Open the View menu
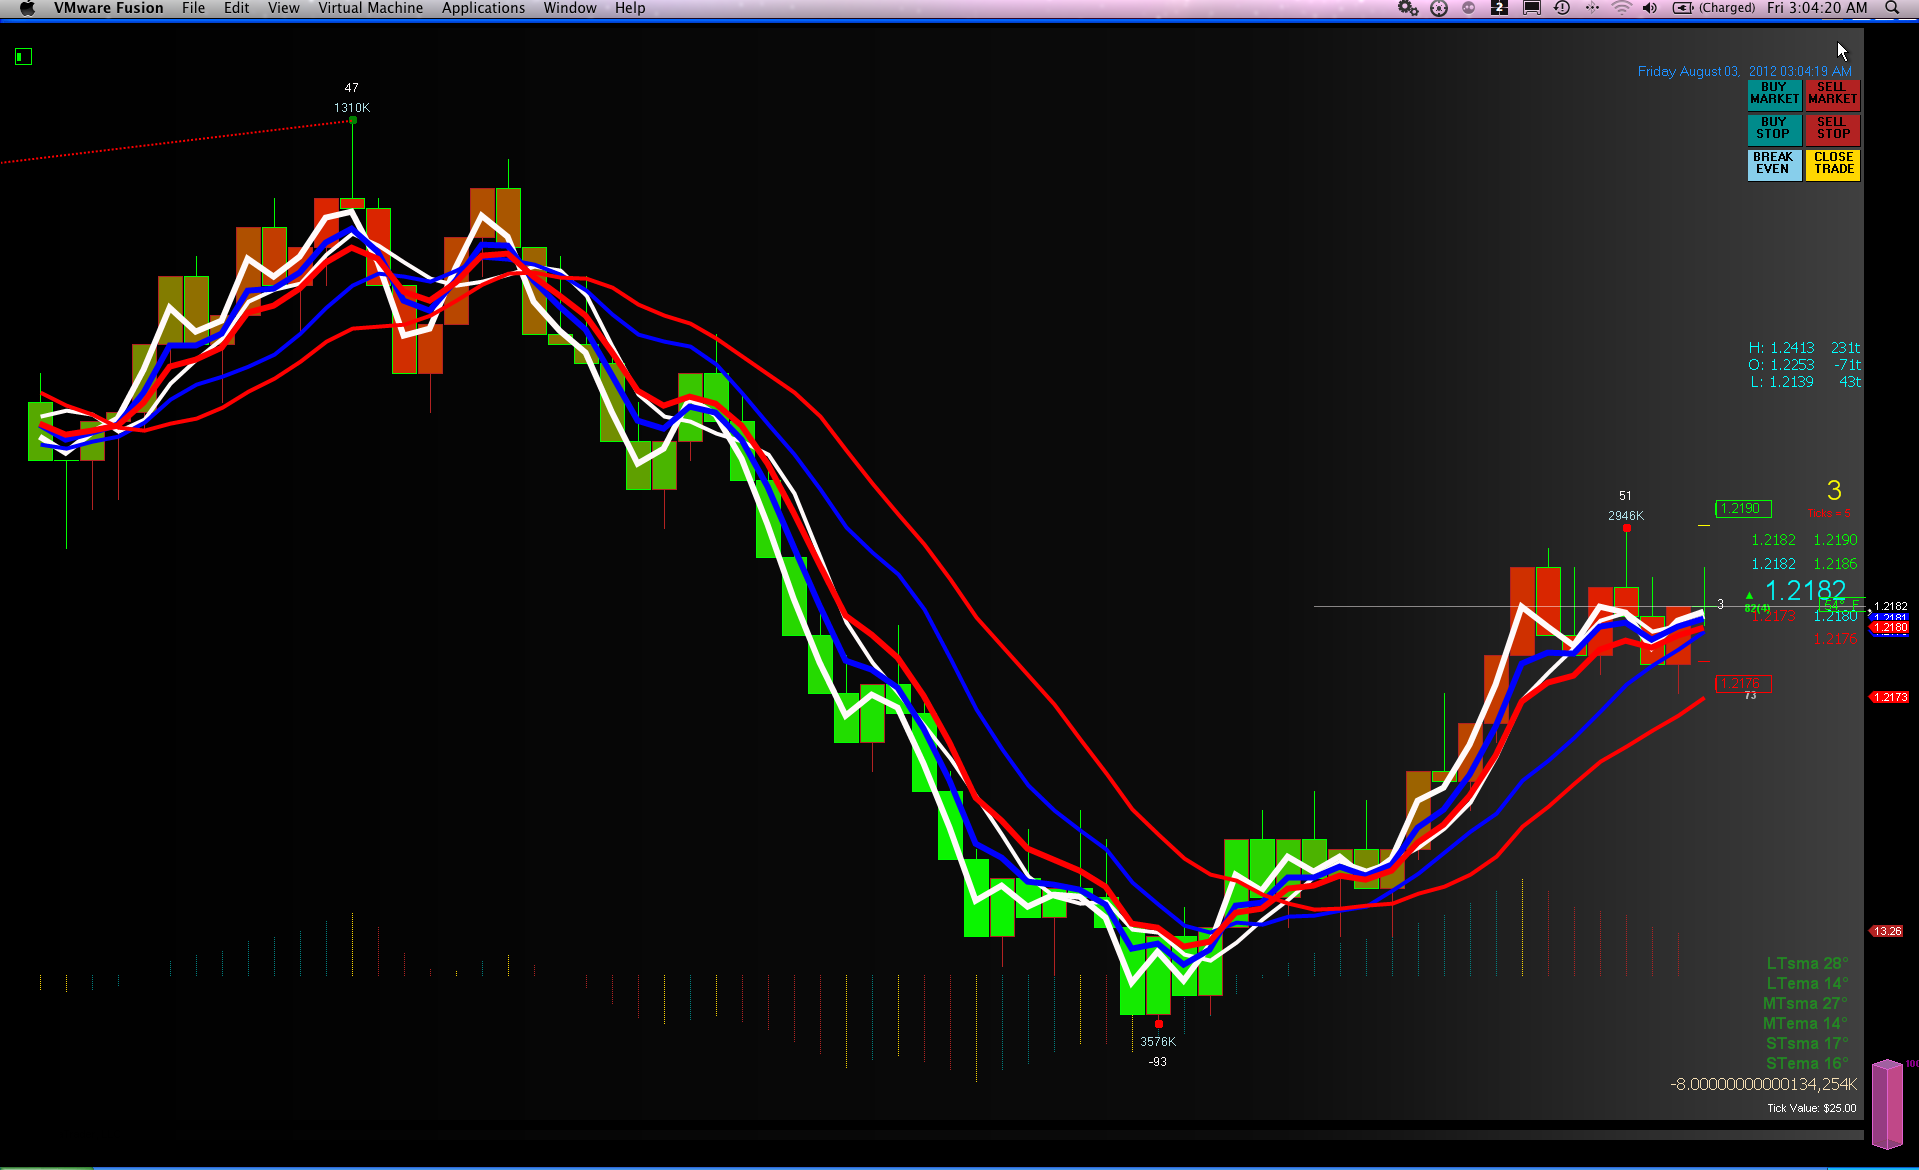 click(x=284, y=8)
